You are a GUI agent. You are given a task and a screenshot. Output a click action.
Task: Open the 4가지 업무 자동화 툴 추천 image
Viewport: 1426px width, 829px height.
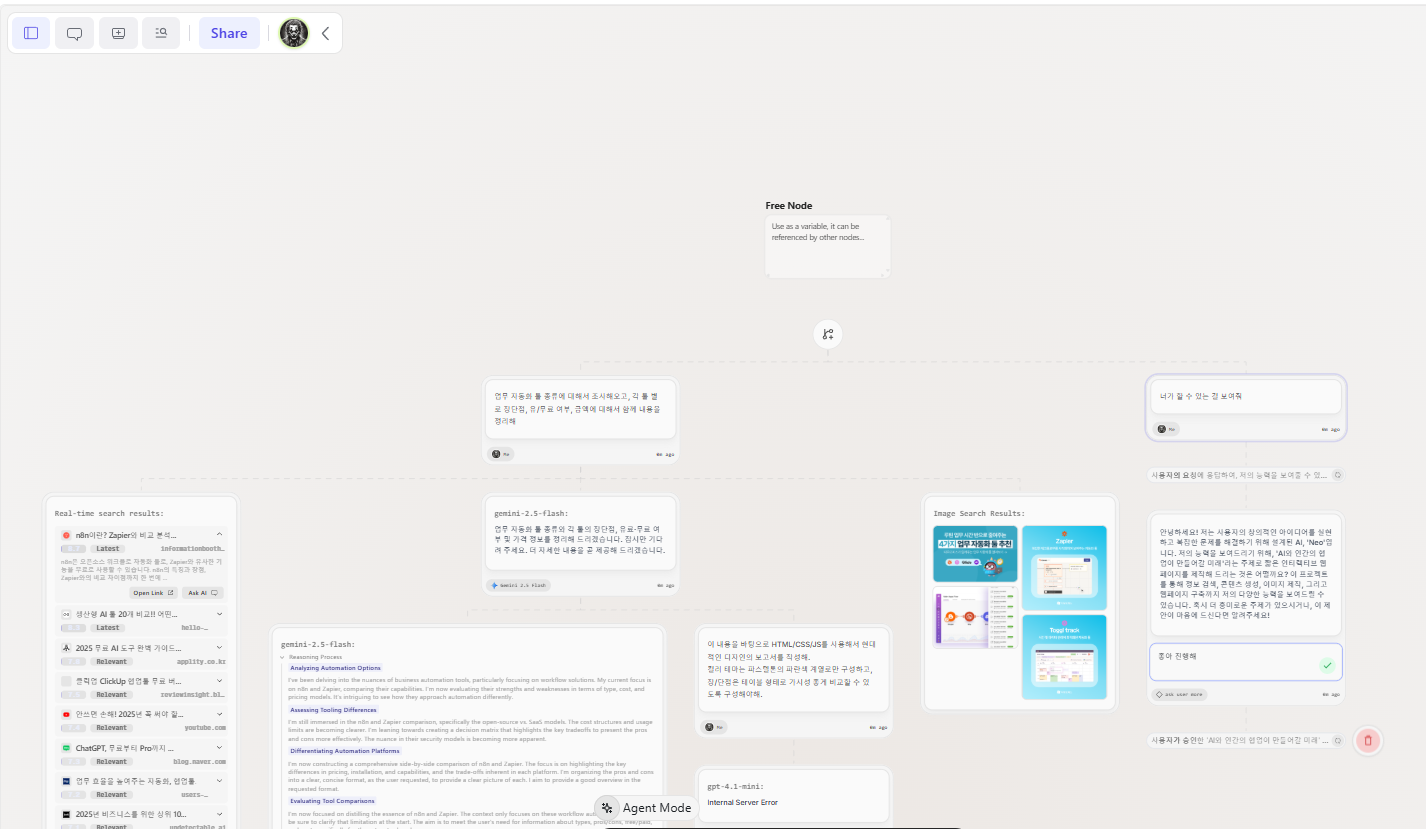coord(975,553)
